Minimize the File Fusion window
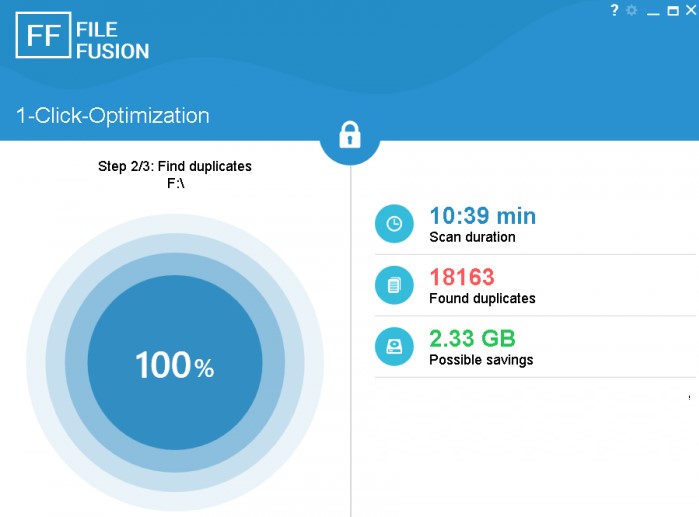The image size is (699, 517). (x=653, y=13)
